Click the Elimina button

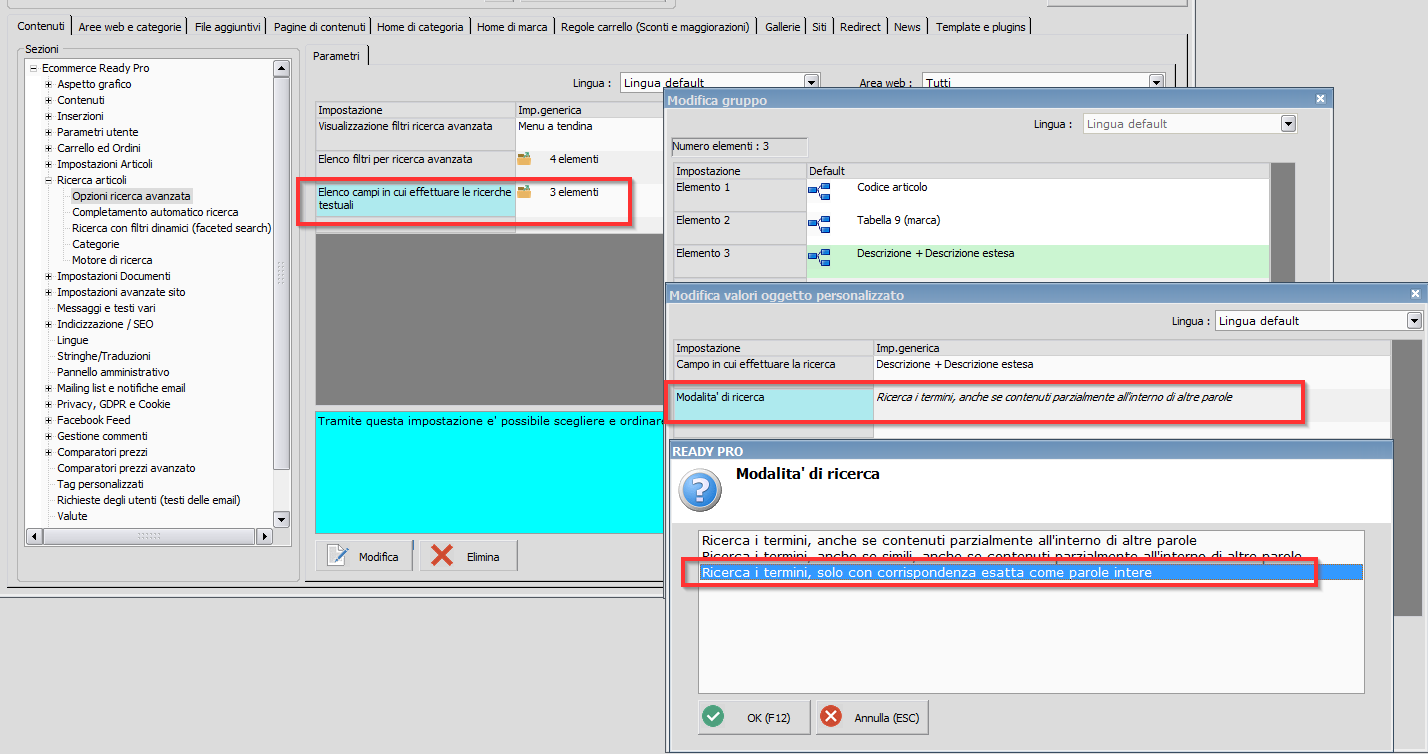[468, 556]
